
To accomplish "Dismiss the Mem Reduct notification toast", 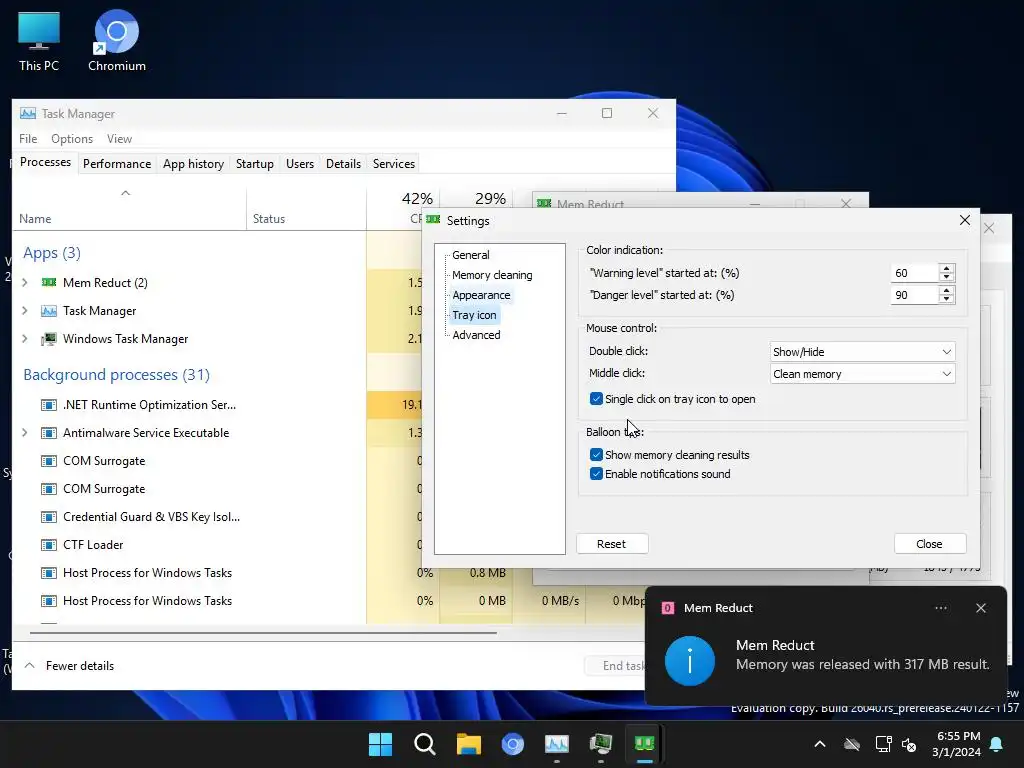I will [981, 608].
